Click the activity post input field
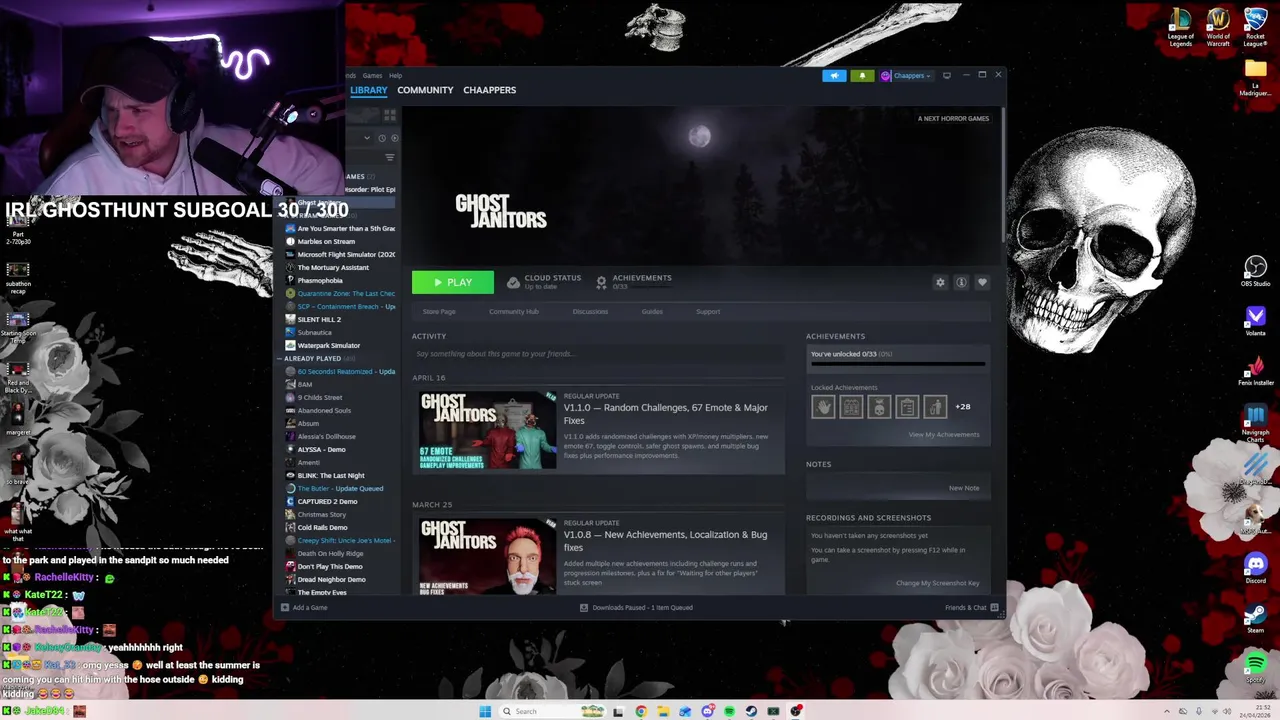The height and width of the screenshot is (720, 1280). click(598, 353)
